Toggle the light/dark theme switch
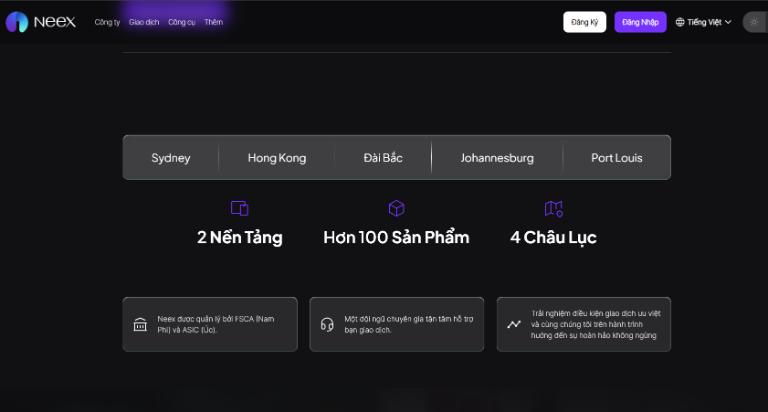The width and height of the screenshot is (768, 412). pyautogui.click(x=755, y=22)
